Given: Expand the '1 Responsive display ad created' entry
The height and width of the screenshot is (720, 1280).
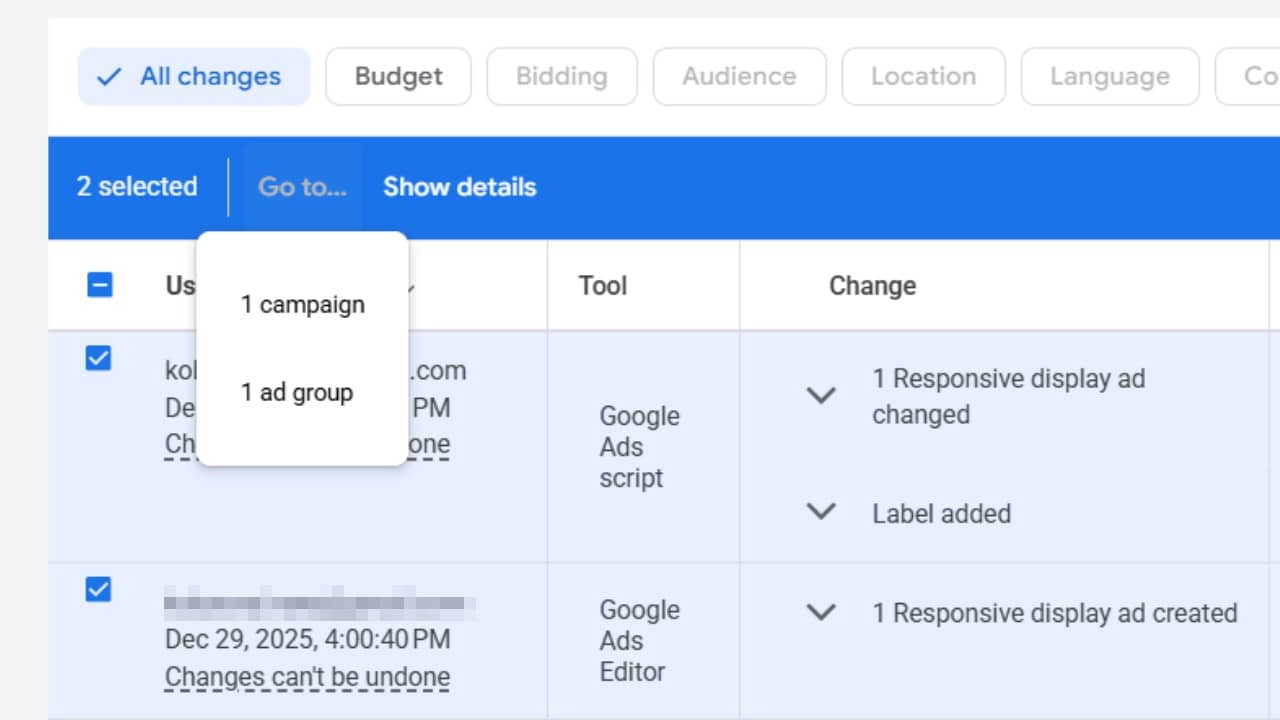Looking at the screenshot, I should 820,613.
